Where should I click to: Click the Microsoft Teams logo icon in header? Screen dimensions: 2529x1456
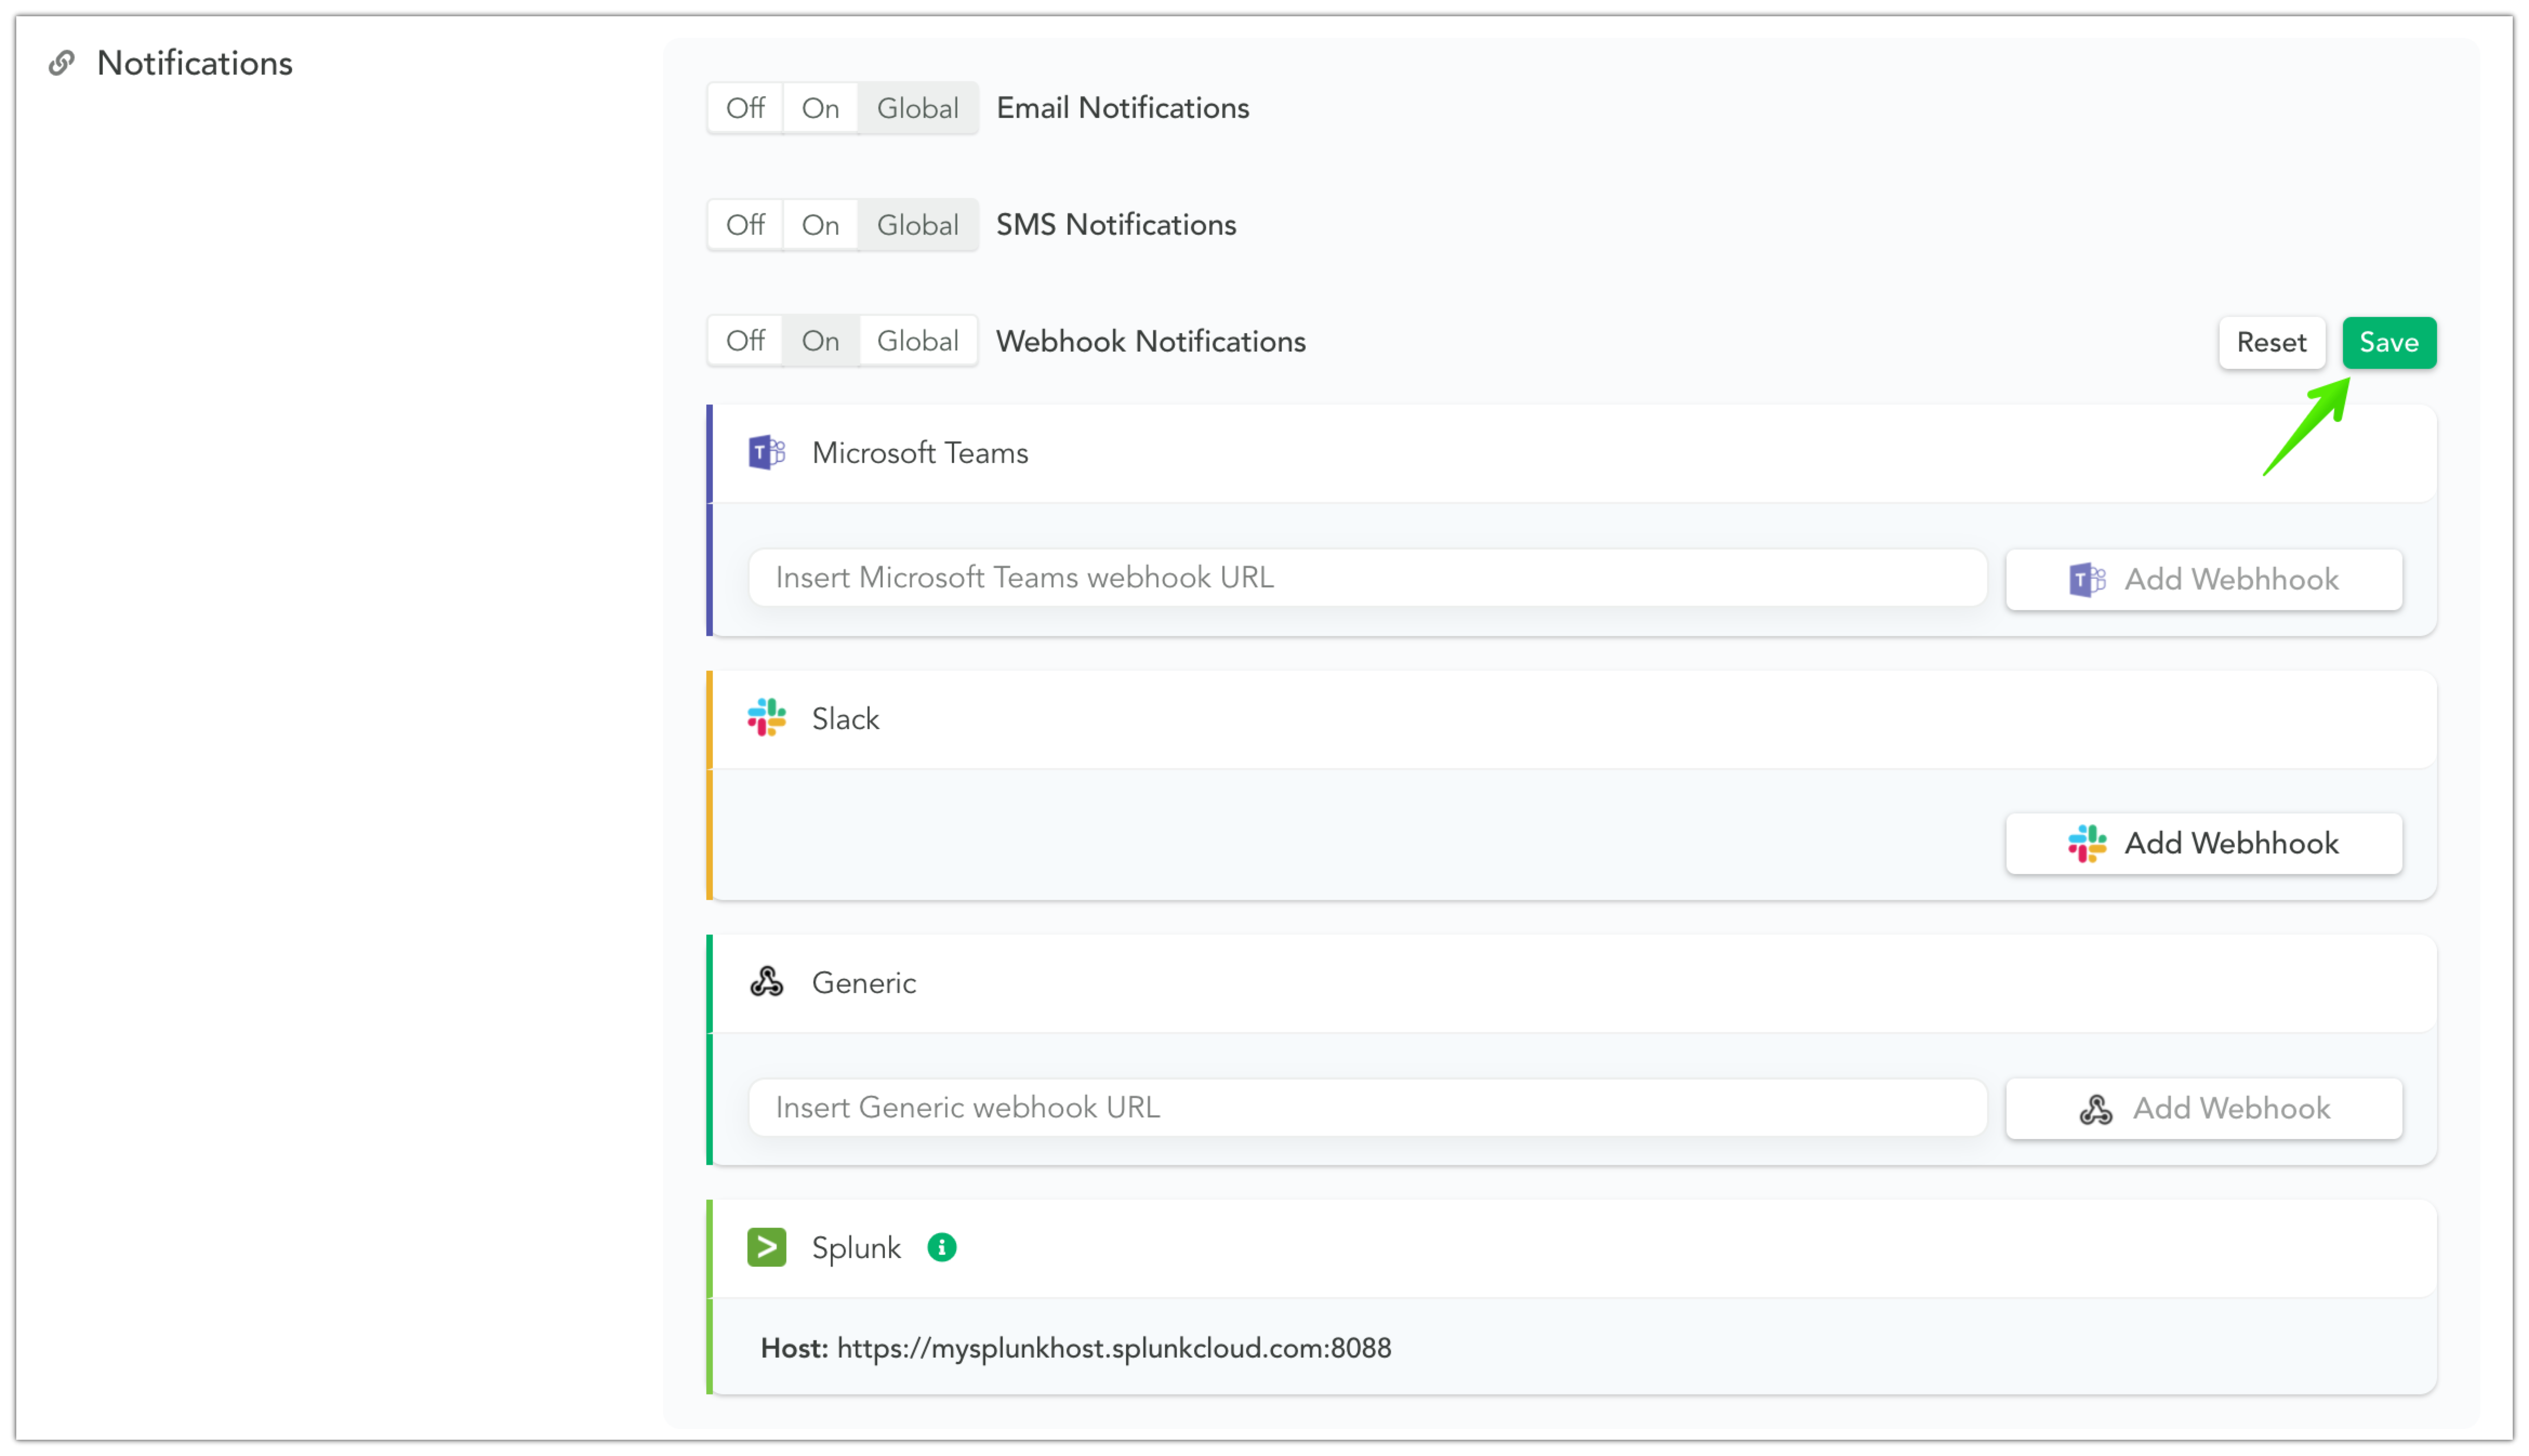[x=766, y=453]
